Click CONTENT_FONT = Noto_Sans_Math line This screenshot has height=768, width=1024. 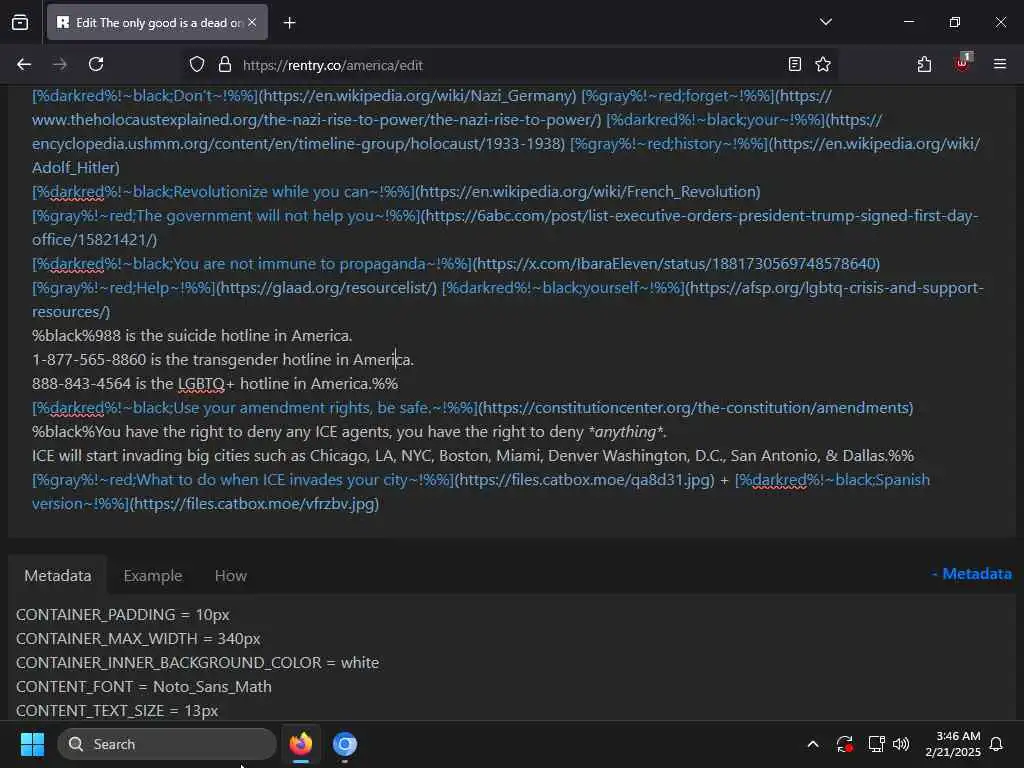[144, 686]
